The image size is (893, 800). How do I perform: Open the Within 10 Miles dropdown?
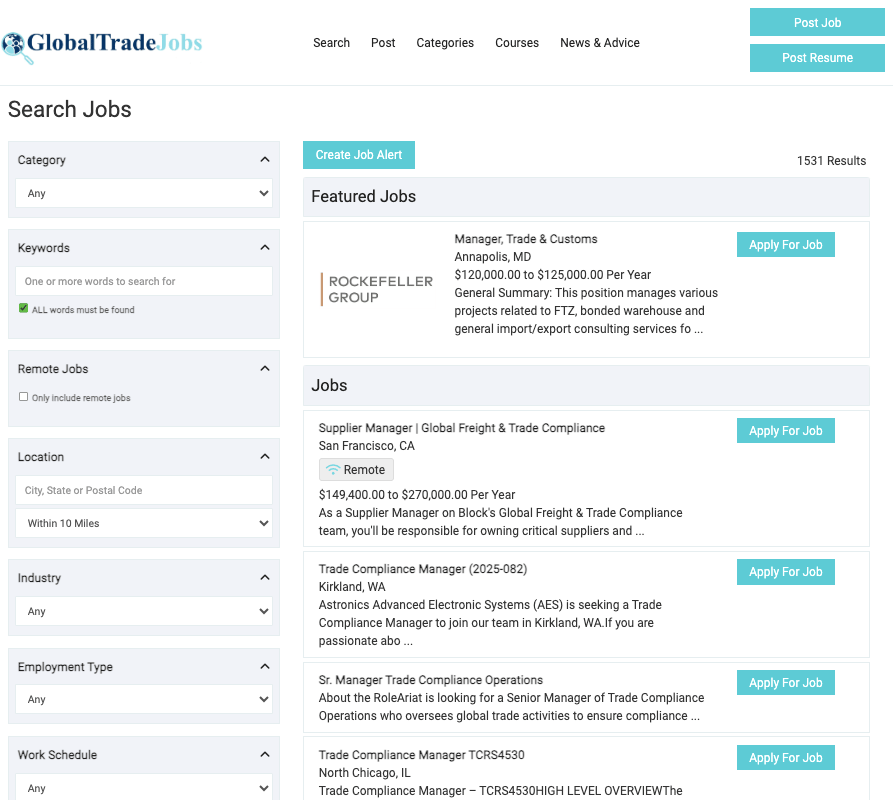[x=144, y=523]
